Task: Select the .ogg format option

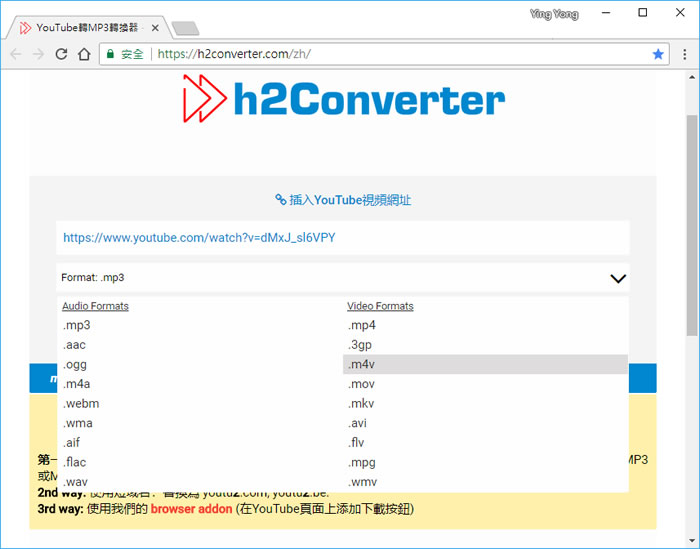Action: click(200, 364)
